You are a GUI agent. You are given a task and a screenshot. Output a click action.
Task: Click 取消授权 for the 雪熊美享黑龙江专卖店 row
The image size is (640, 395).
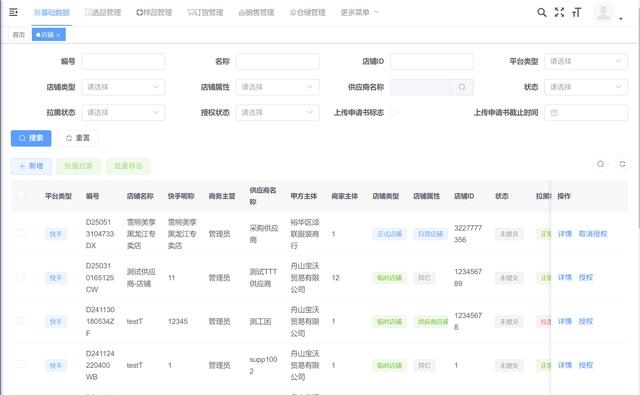pyautogui.click(x=593, y=234)
